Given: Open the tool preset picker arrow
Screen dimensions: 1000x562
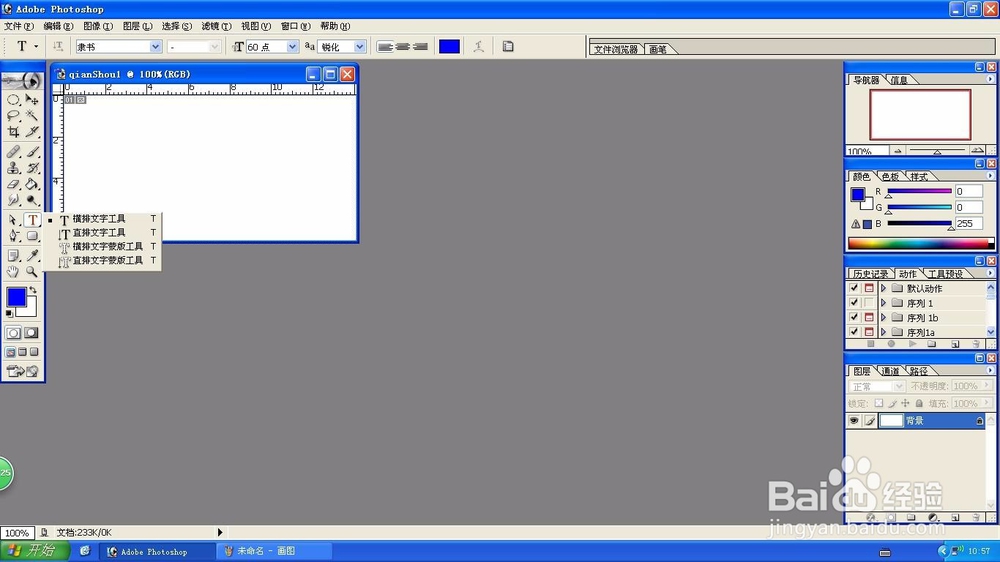Looking at the screenshot, I should pyautogui.click(x=36, y=46).
